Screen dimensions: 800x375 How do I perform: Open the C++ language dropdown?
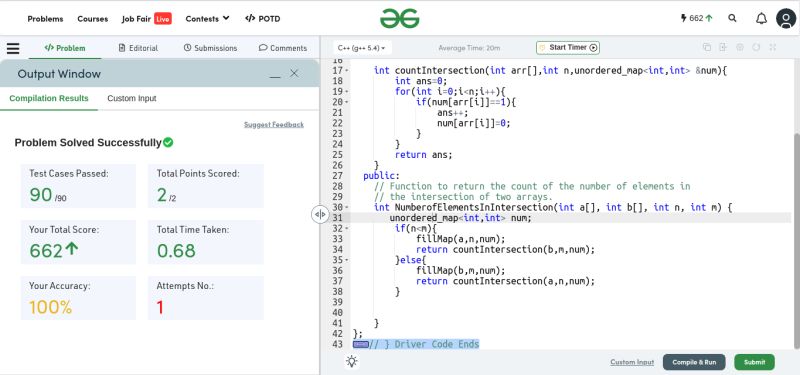coord(362,48)
